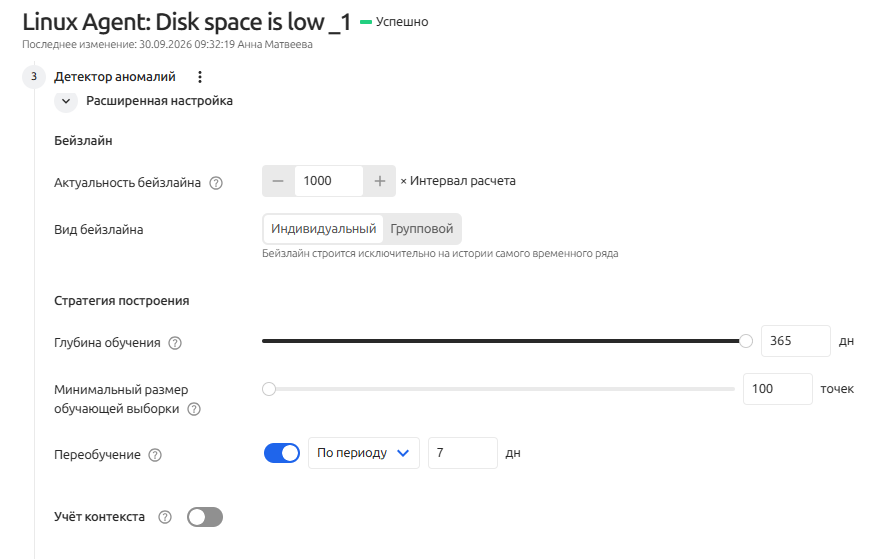Click the Linux Agent: Disk space is low _1 title

[187, 22]
